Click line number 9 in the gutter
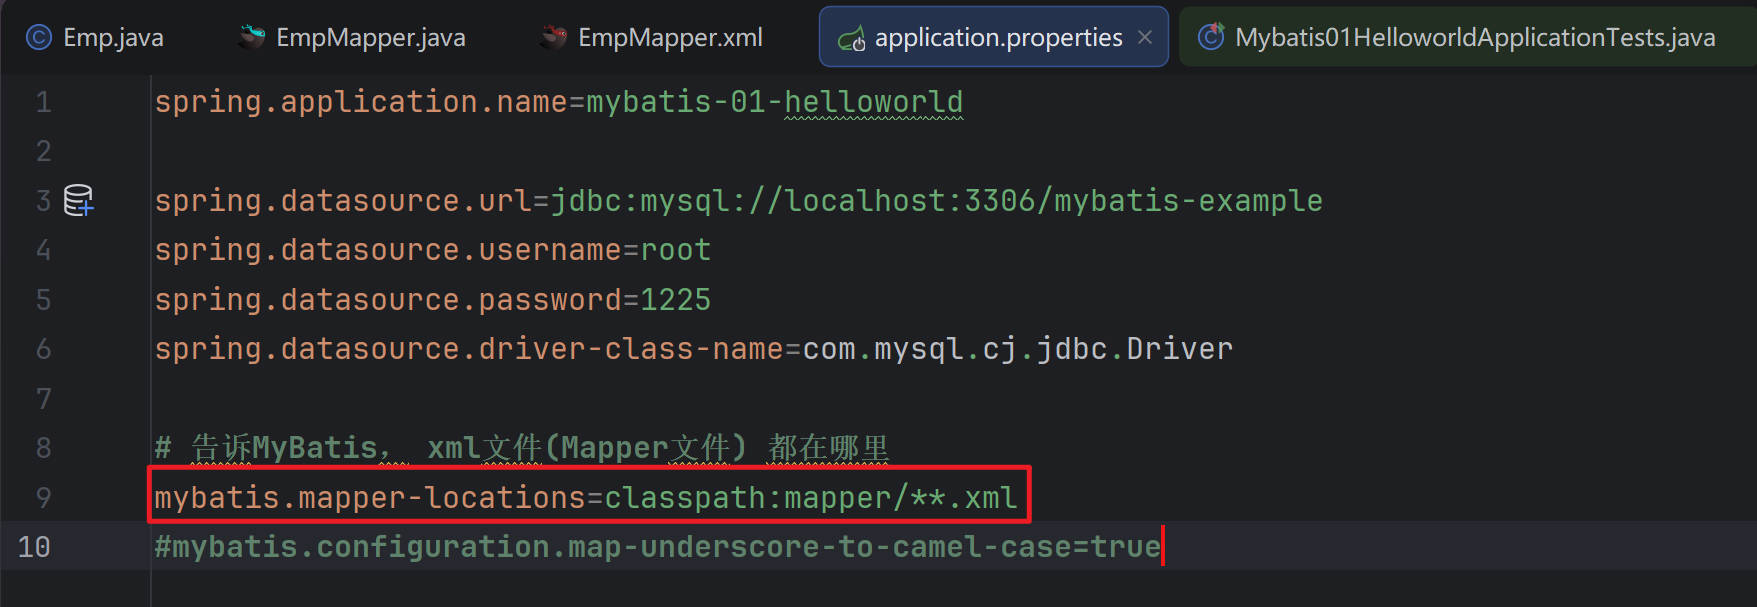This screenshot has width=1757, height=607. pyautogui.click(x=43, y=497)
